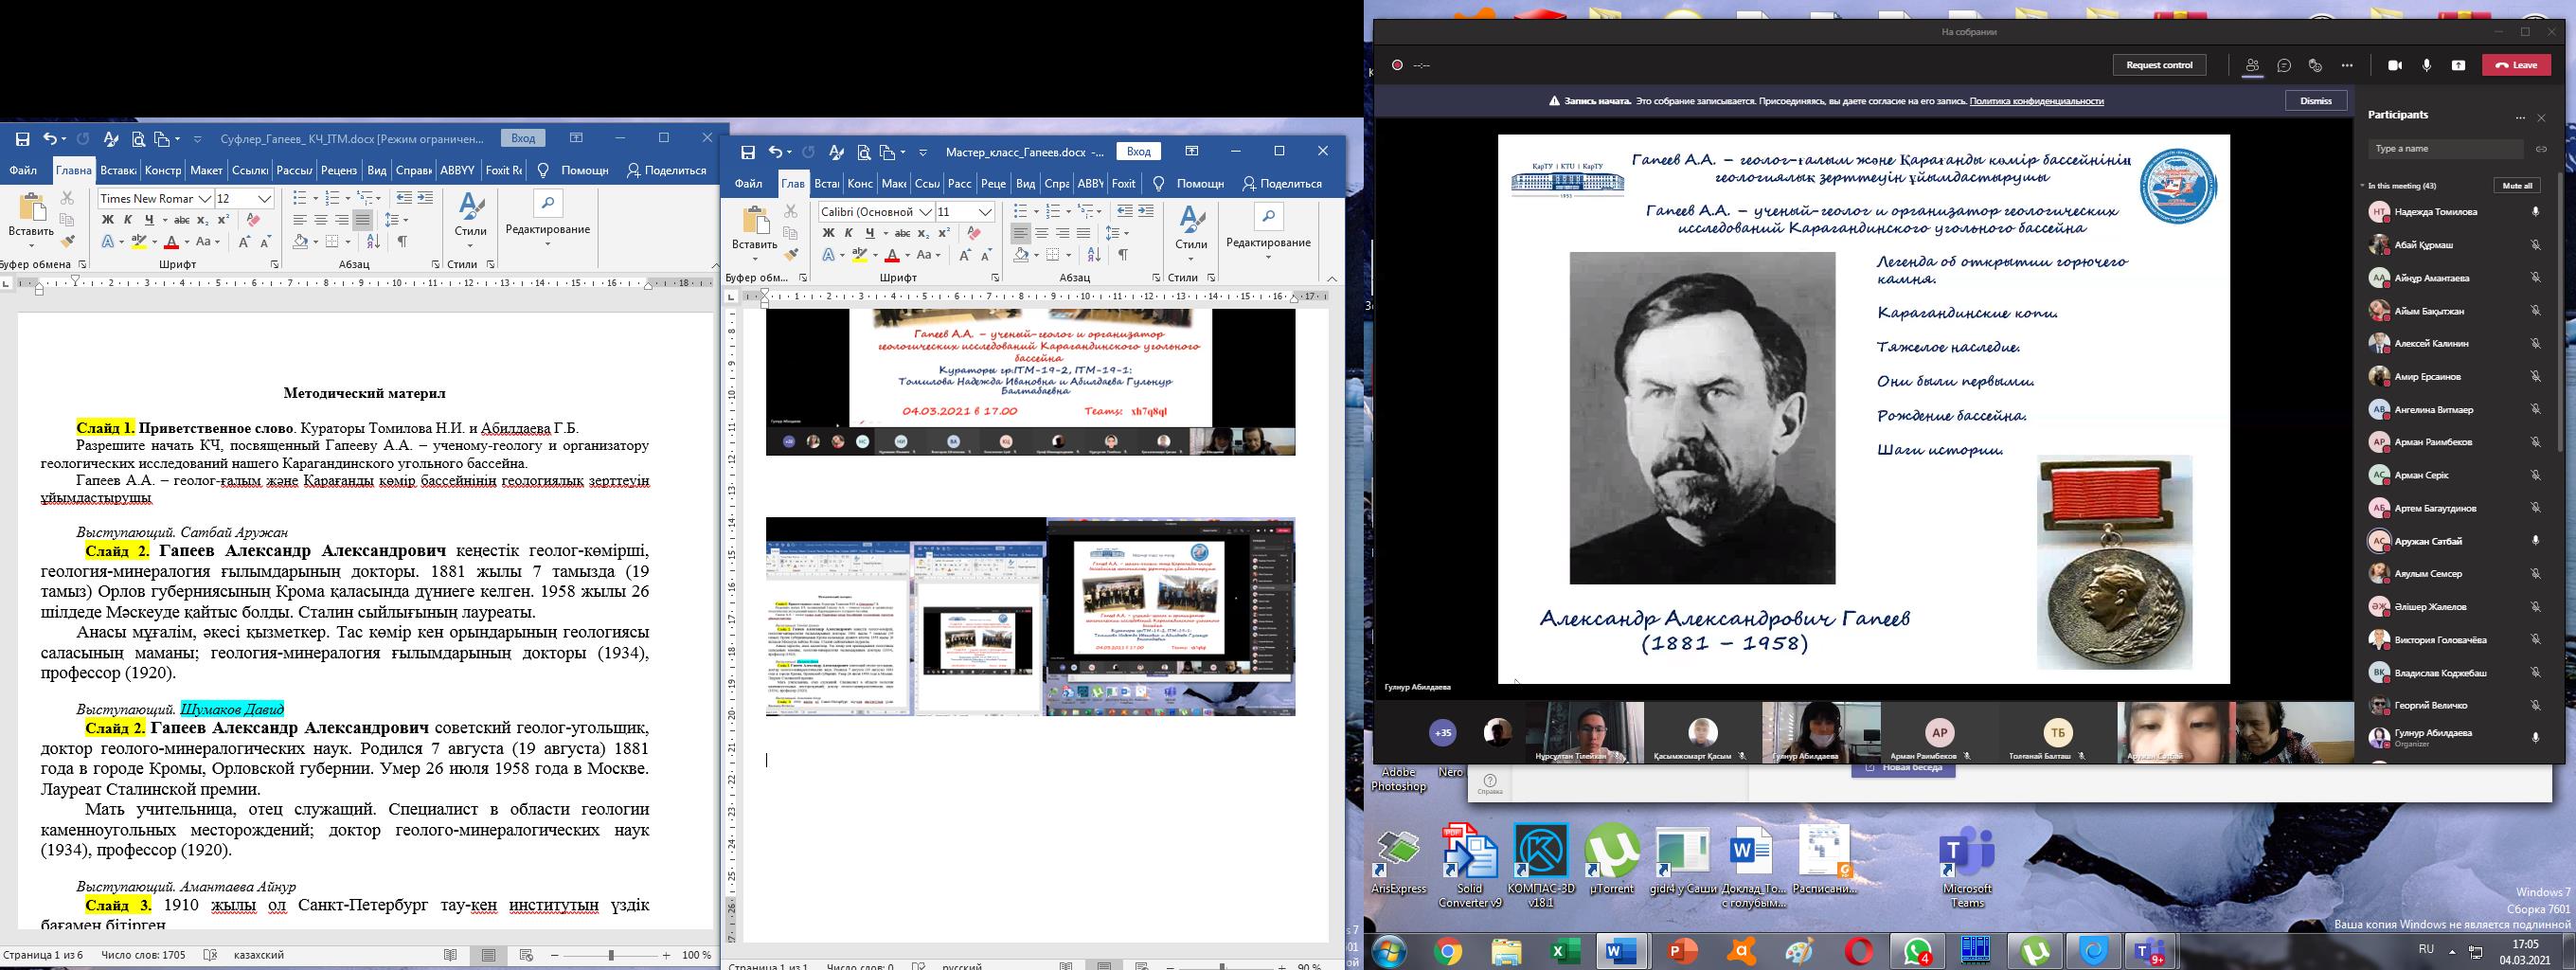The width and height of the screenshot is (2576, 970).
Task: Open Макет tab in Суфлер_Гапеев window
Action: pos(206,170)
